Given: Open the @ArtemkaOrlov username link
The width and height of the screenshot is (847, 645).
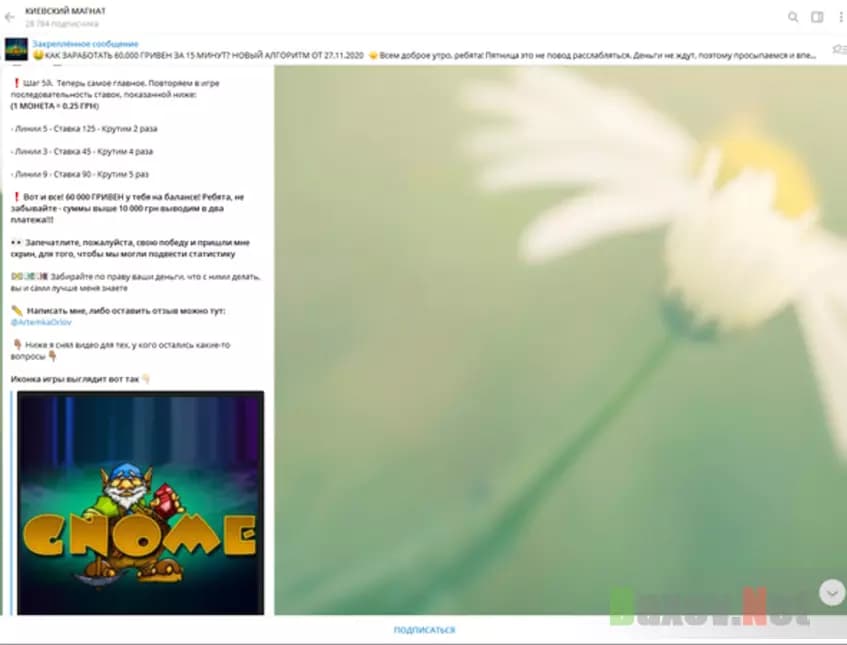Looking at the screenshot, I should pyautogui.click(x=42, y=322).
